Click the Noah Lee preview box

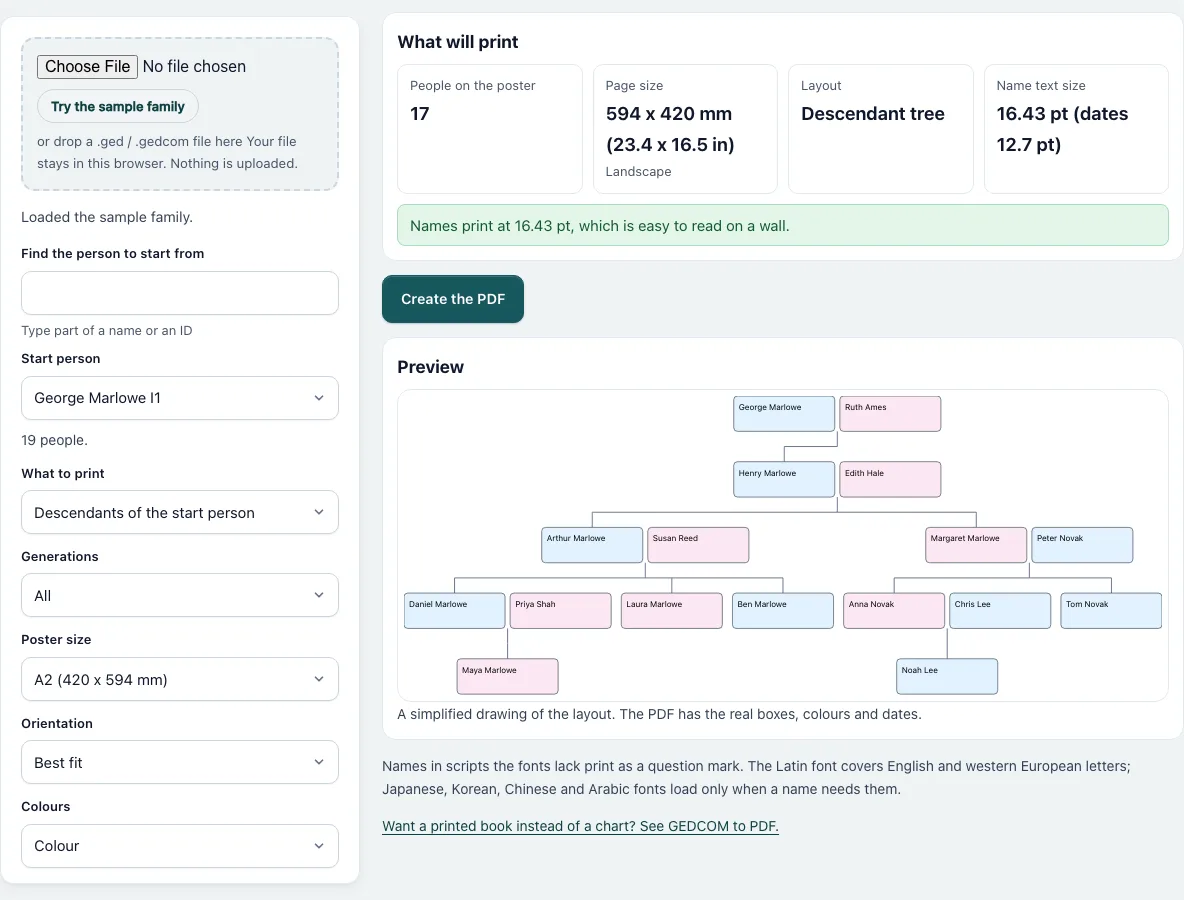(x=947, y=677)
